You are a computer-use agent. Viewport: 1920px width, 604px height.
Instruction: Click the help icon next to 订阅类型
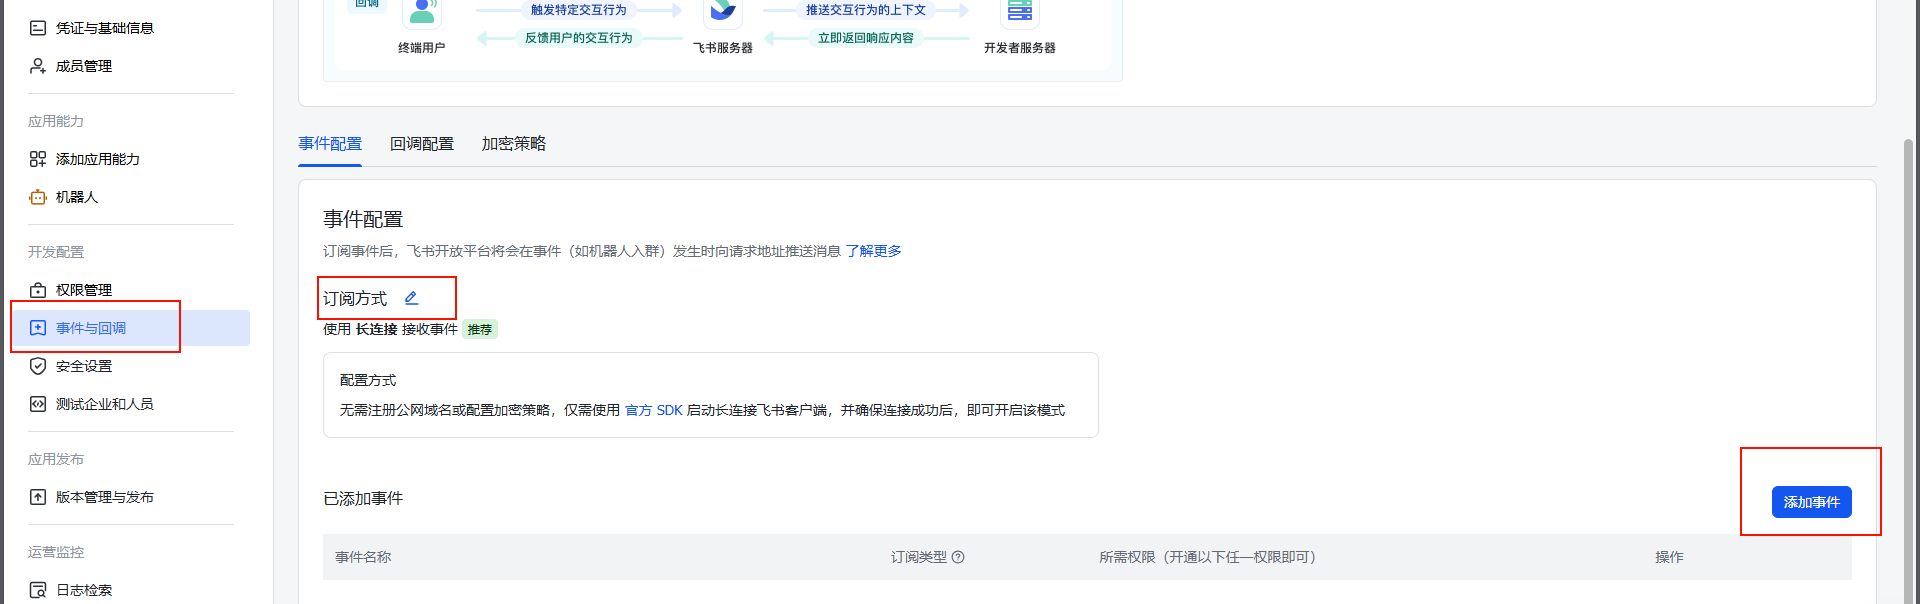point(958,557)
